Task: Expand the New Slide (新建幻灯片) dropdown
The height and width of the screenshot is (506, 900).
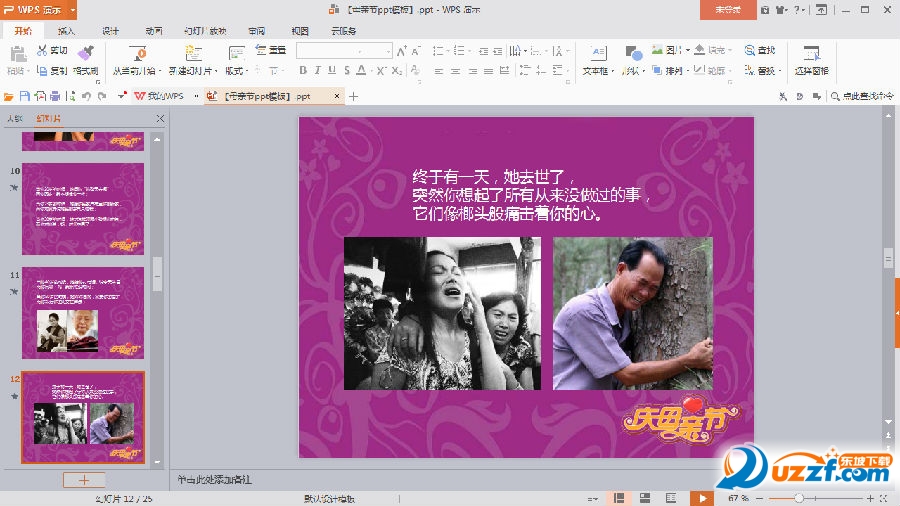Action: coord(216,72)
